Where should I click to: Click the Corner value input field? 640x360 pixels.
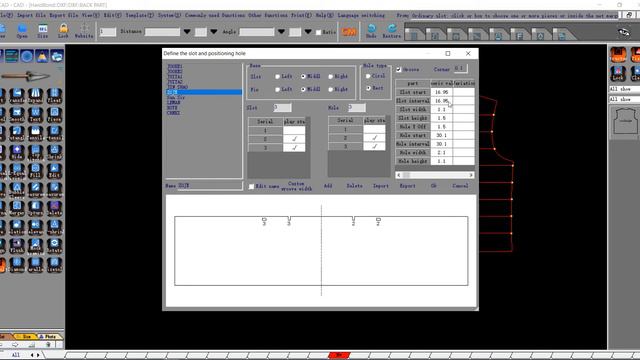tap(461, 69)
